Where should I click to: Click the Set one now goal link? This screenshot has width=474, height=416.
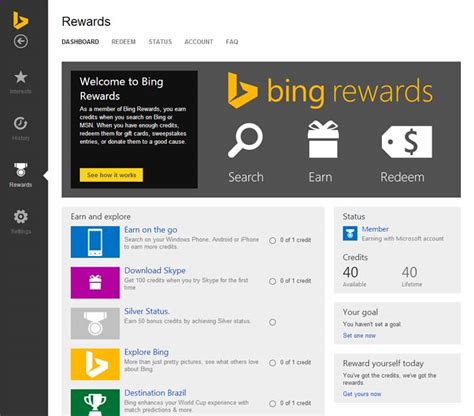[x=359, y=336]
